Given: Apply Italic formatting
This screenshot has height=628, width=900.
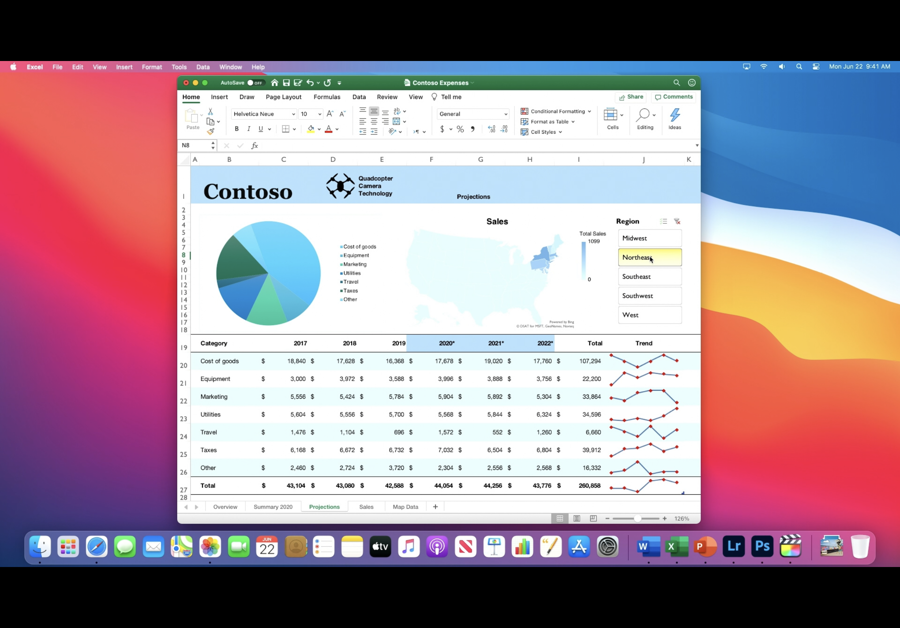Looking at the screenshot, I should pos(249,129).
